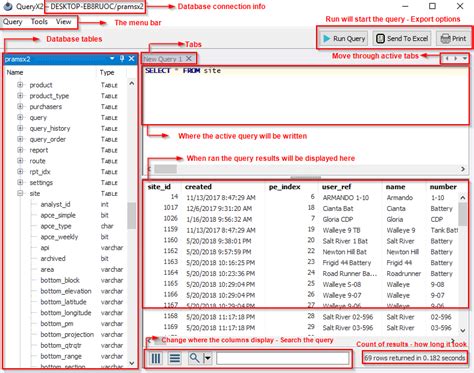This screenshot has height=373, width=474.
Task: Click into the SQL query editor
Action: tap(306, 95)
